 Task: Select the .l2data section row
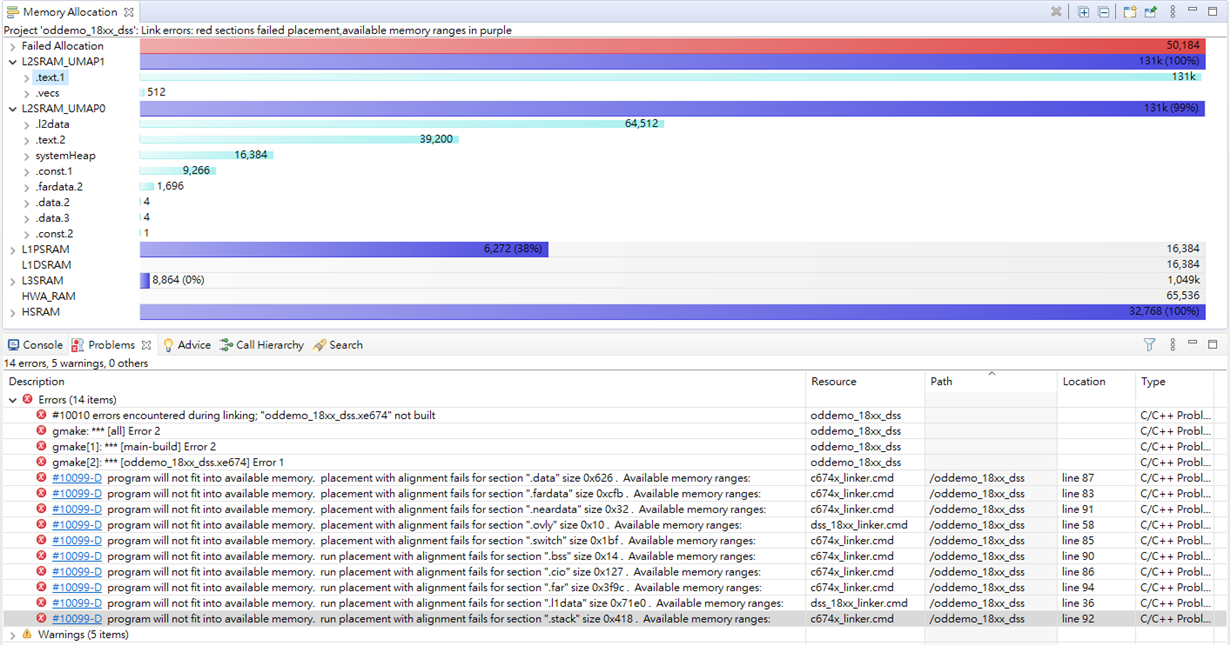52,124
